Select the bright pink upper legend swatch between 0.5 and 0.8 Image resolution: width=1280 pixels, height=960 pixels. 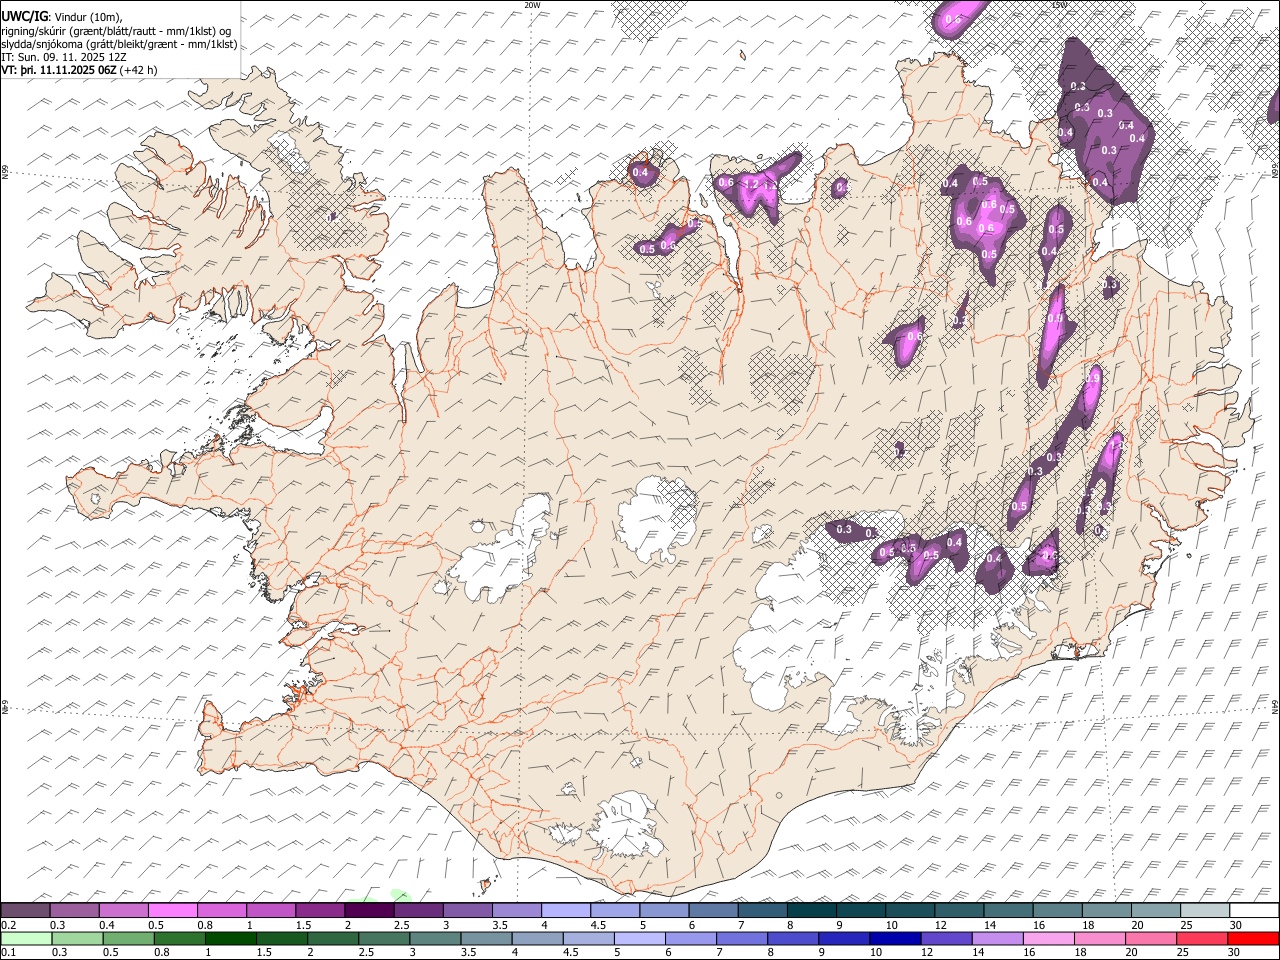pos(173,911)
